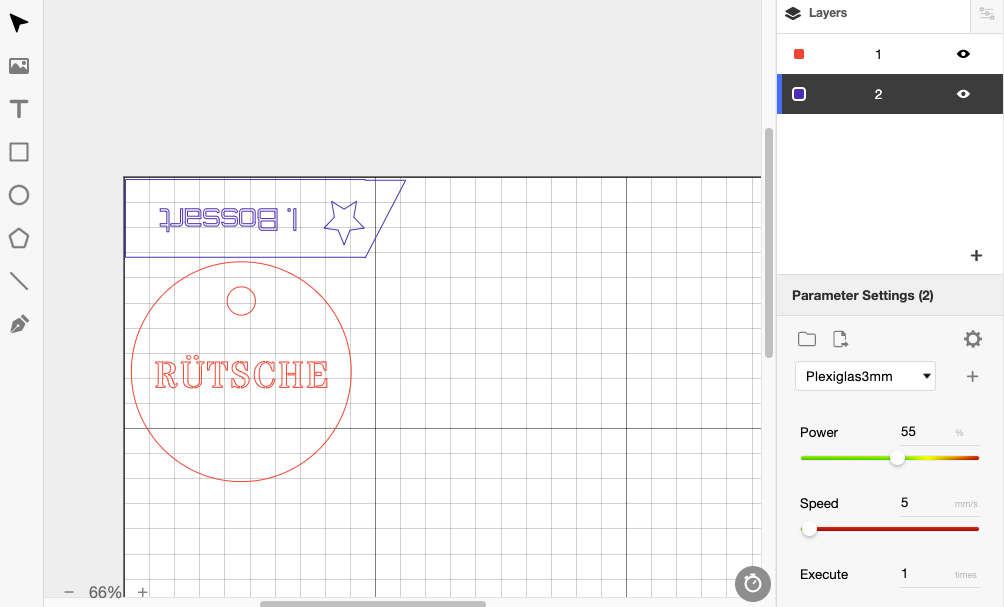Image resolution: width=1004 pixels, height=607 pixels.
Task: Pick the Ellipse tool
Action: click(x=18, y=195)
